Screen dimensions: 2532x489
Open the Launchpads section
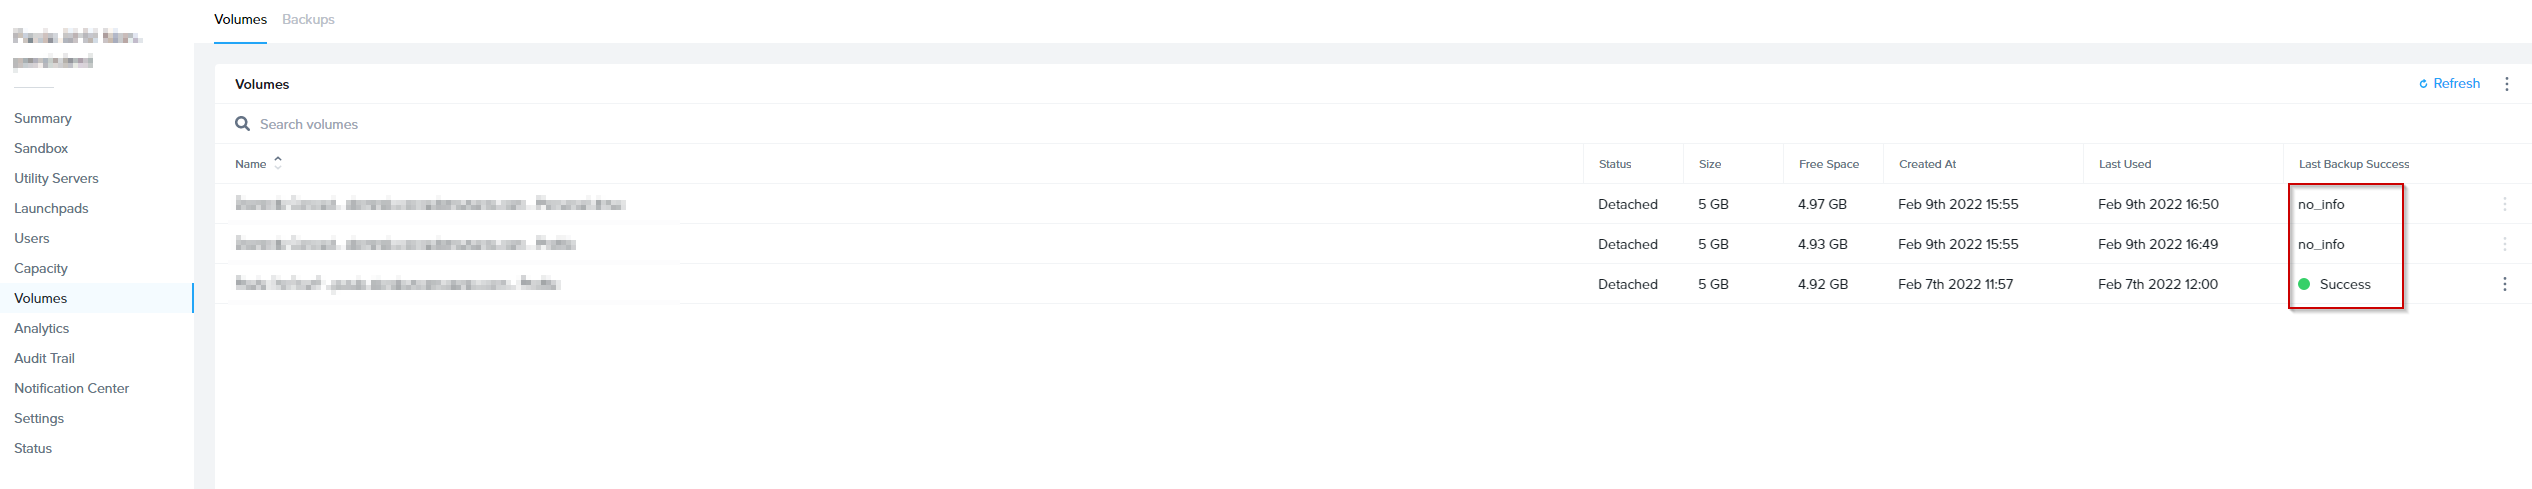click(x=51, y=208)
